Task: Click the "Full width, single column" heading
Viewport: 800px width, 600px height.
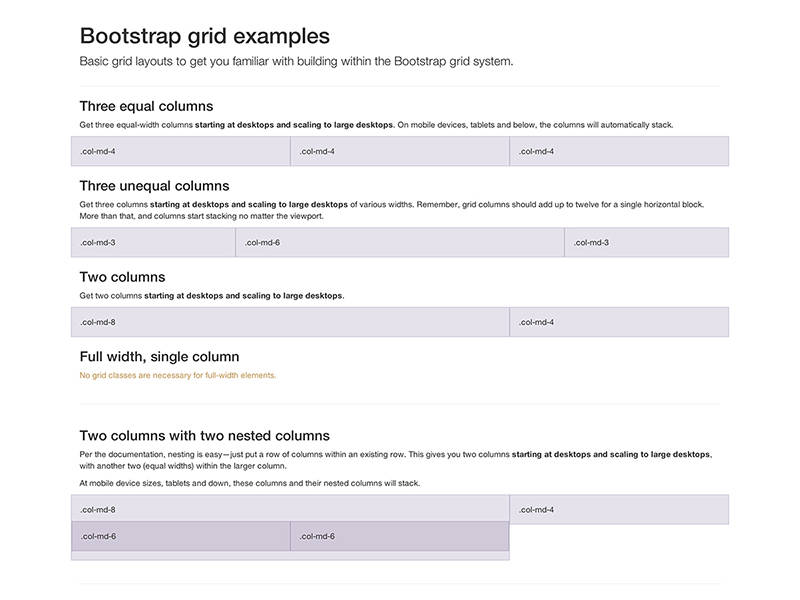Action: point(159,357)
